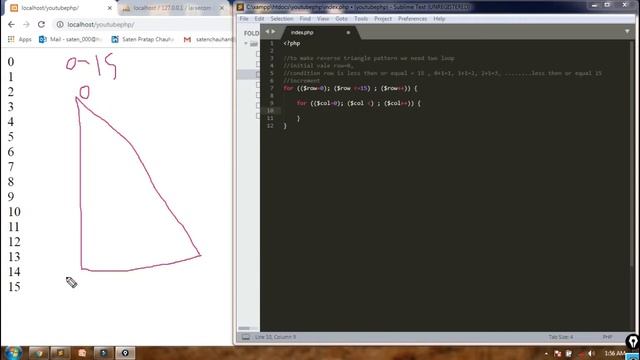The height and width of the screenshot is (360, 640).
Task: Click the system clock showing 1:56 AM
Action: point(614,353)
